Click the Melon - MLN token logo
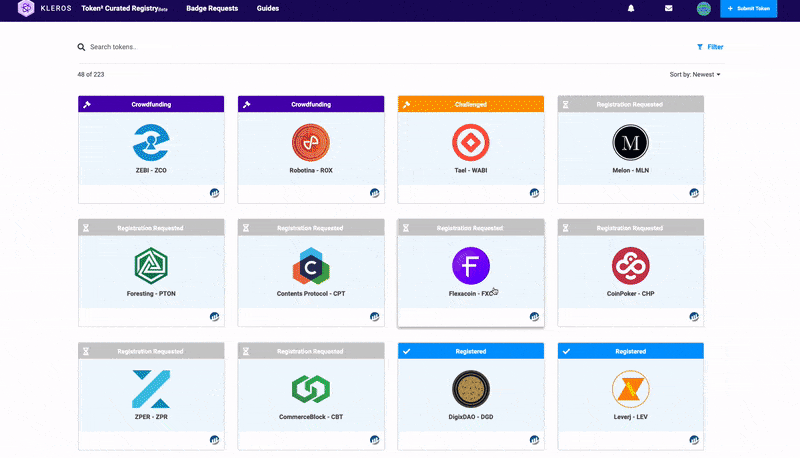The height and width of the screenshot is (458, 800). 631,142
